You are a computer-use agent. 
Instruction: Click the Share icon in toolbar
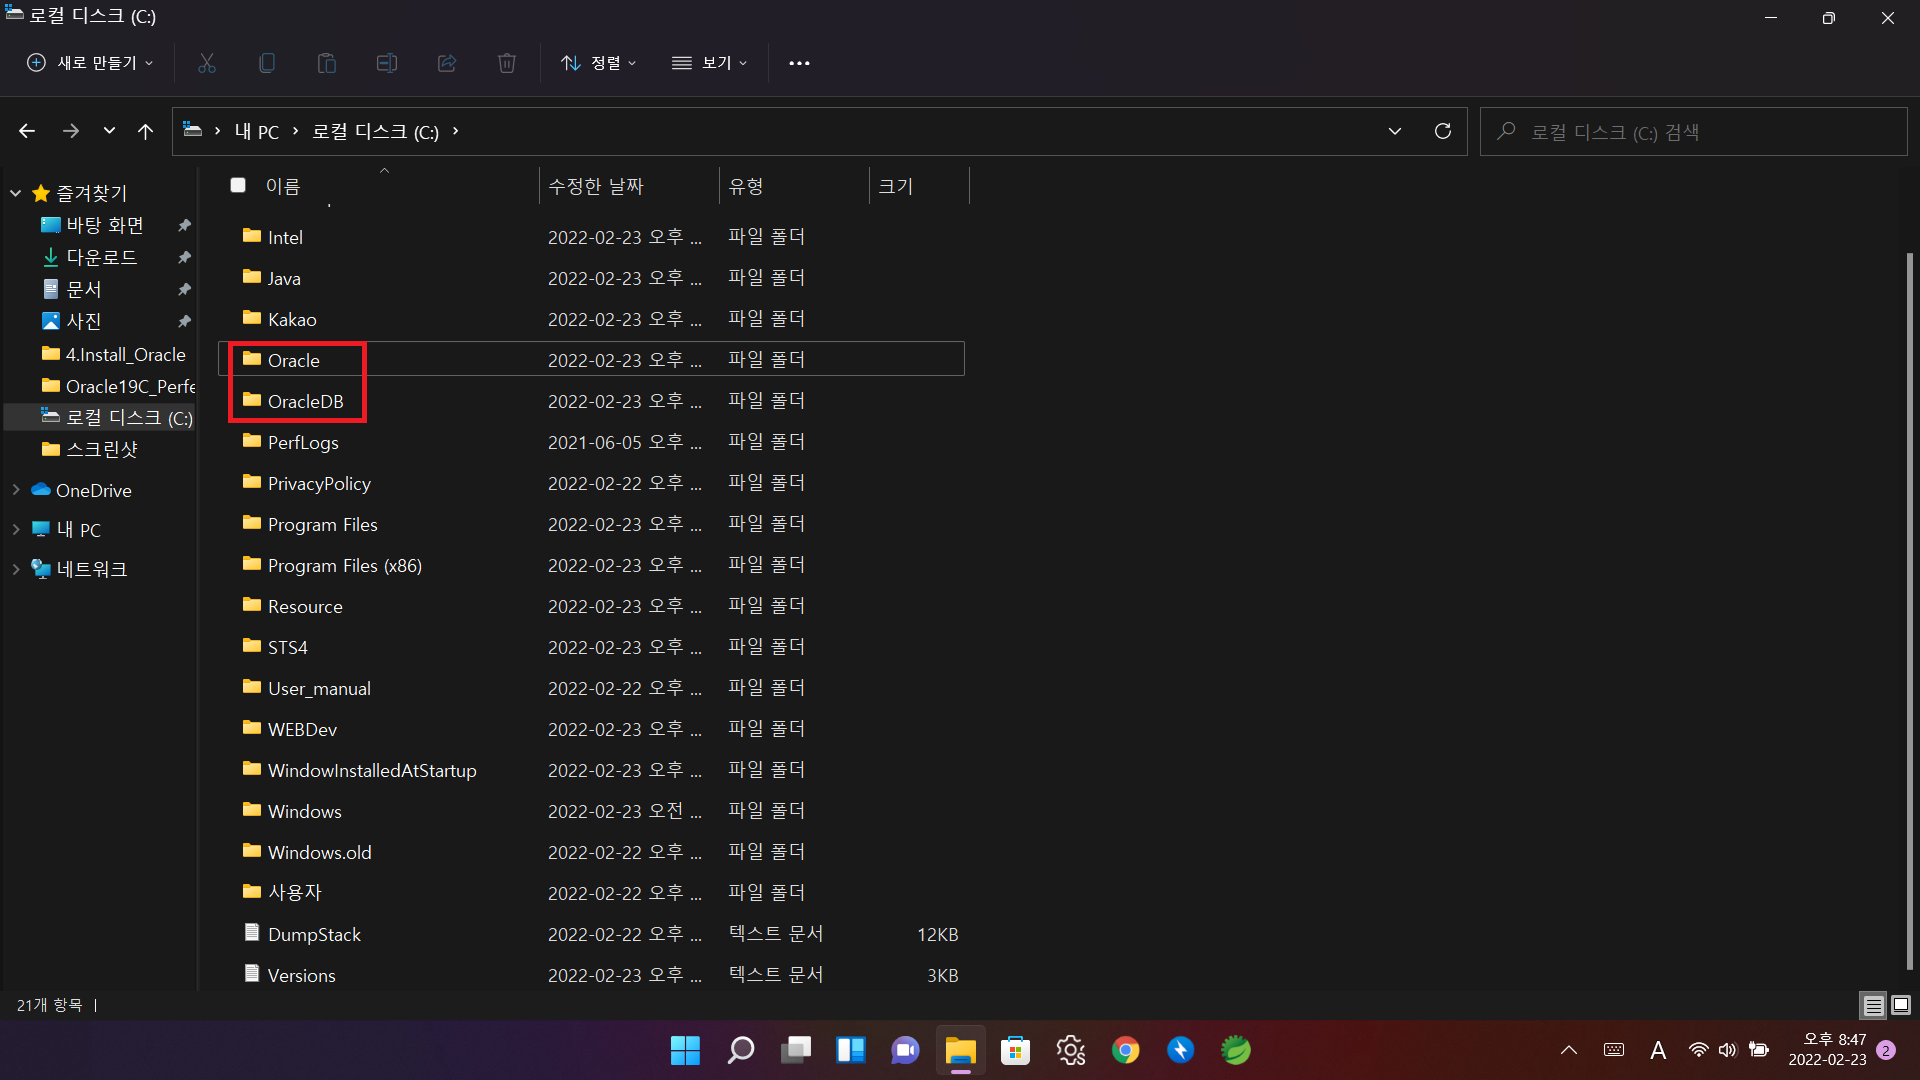(x=447, y=63)
